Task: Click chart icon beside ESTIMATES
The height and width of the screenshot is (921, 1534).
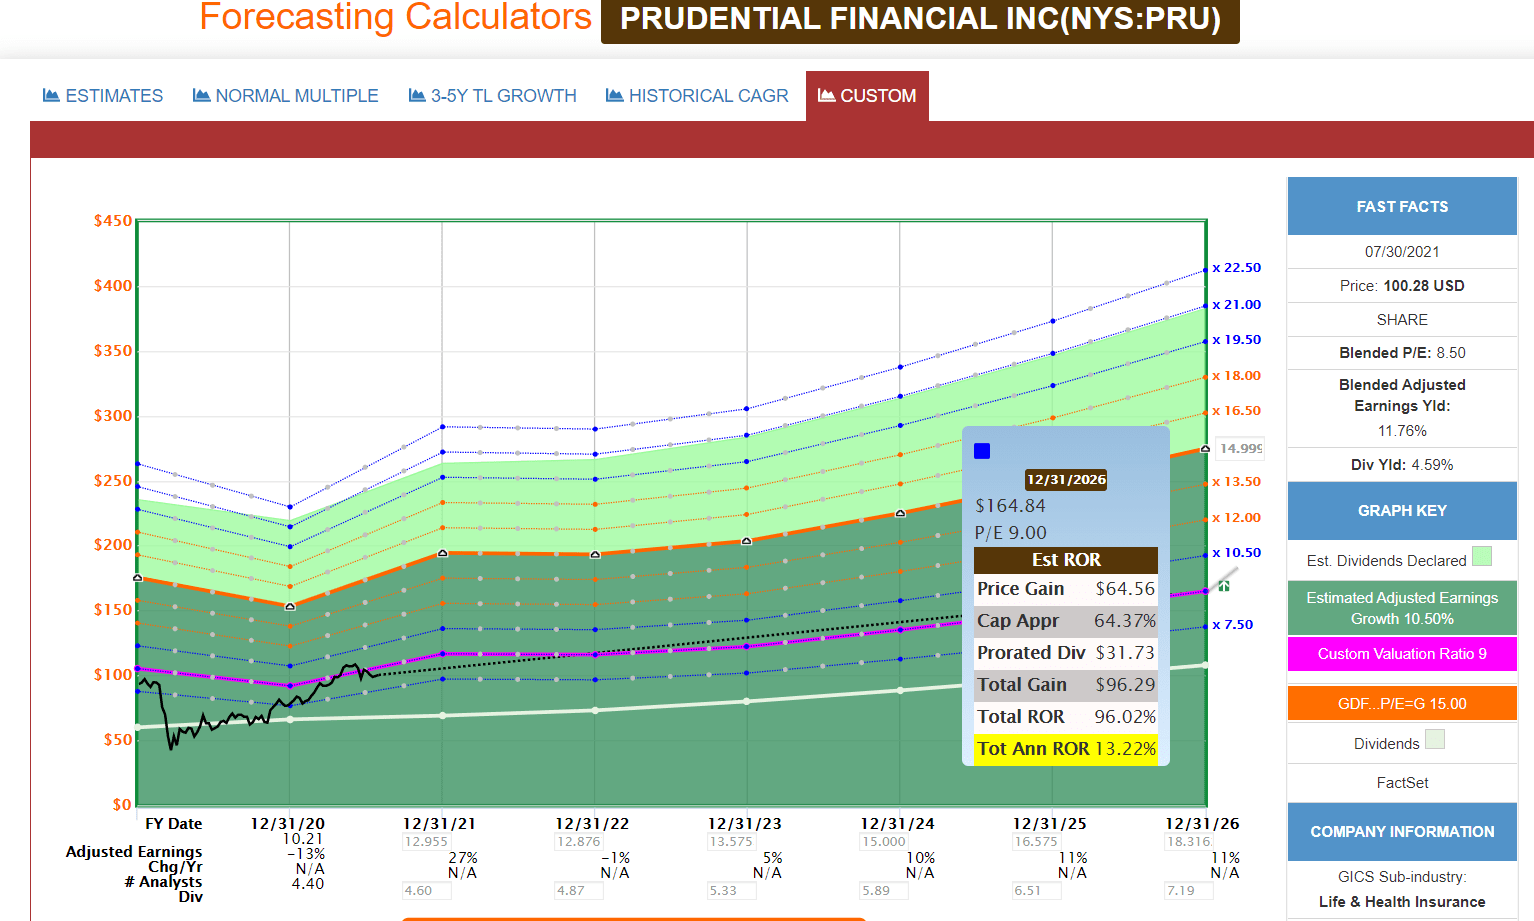Action: [x=51, y=96]
